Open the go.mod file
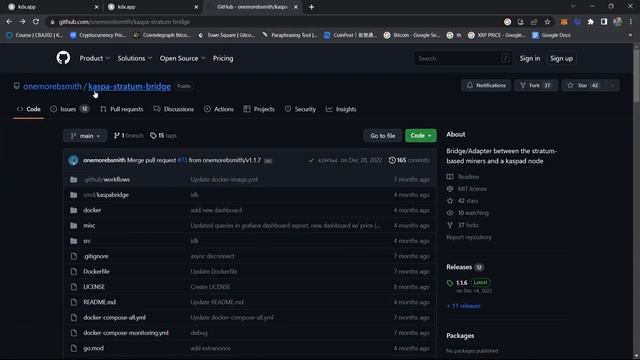The width and height of the screenshot is (640, 360). (x=93, y=348)
